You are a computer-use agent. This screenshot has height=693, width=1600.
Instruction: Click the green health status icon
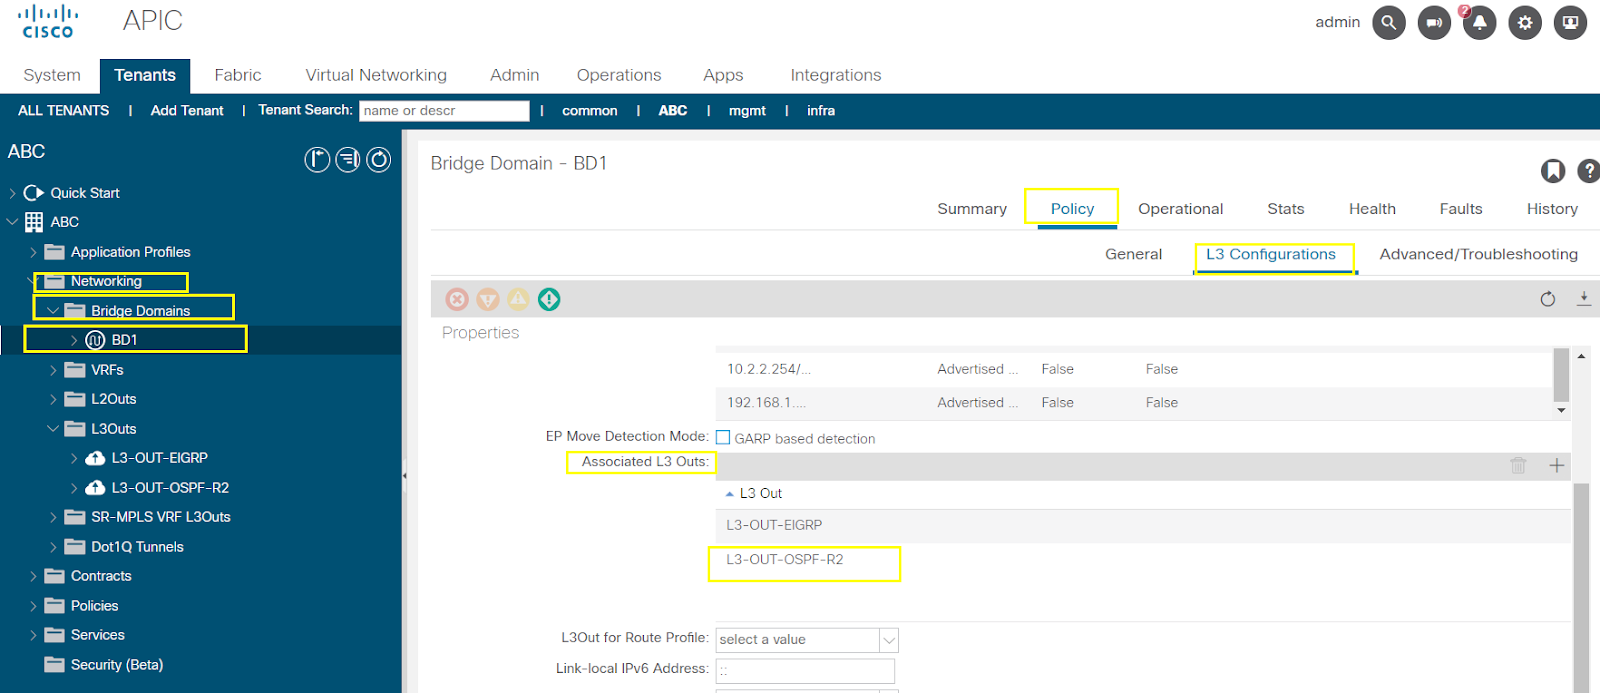(549, 299)
